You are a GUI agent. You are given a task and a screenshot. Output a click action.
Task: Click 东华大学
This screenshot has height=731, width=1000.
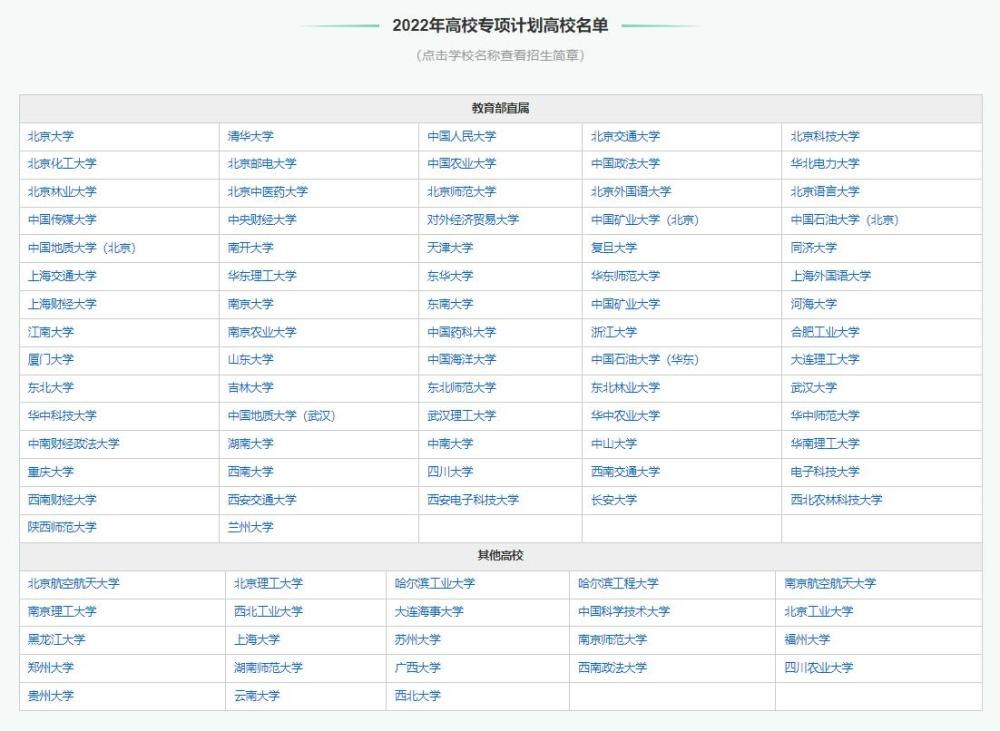click(x=450, y=276)
